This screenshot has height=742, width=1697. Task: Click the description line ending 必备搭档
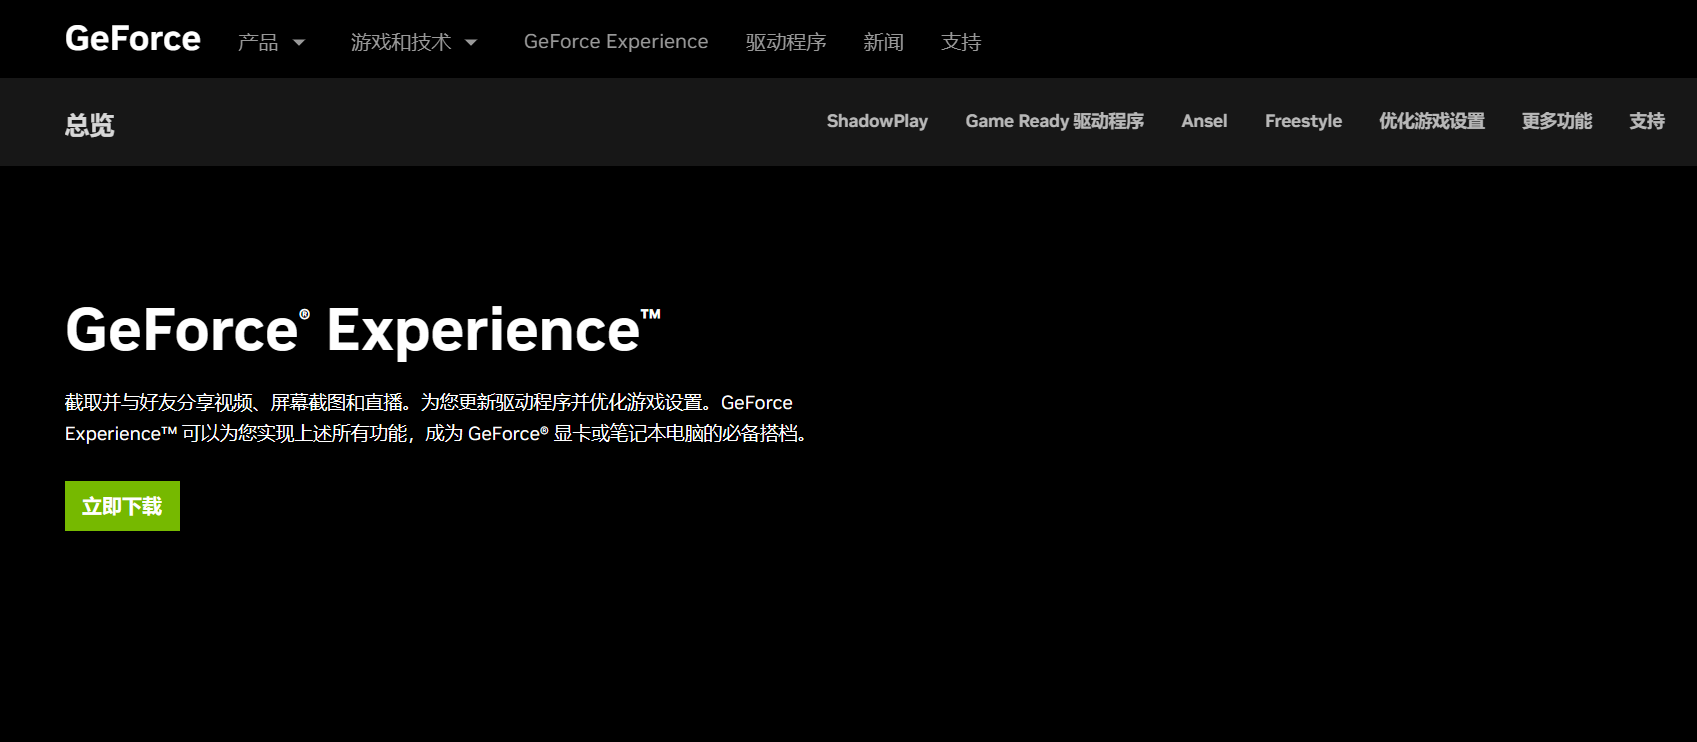(x=436, y=433)
